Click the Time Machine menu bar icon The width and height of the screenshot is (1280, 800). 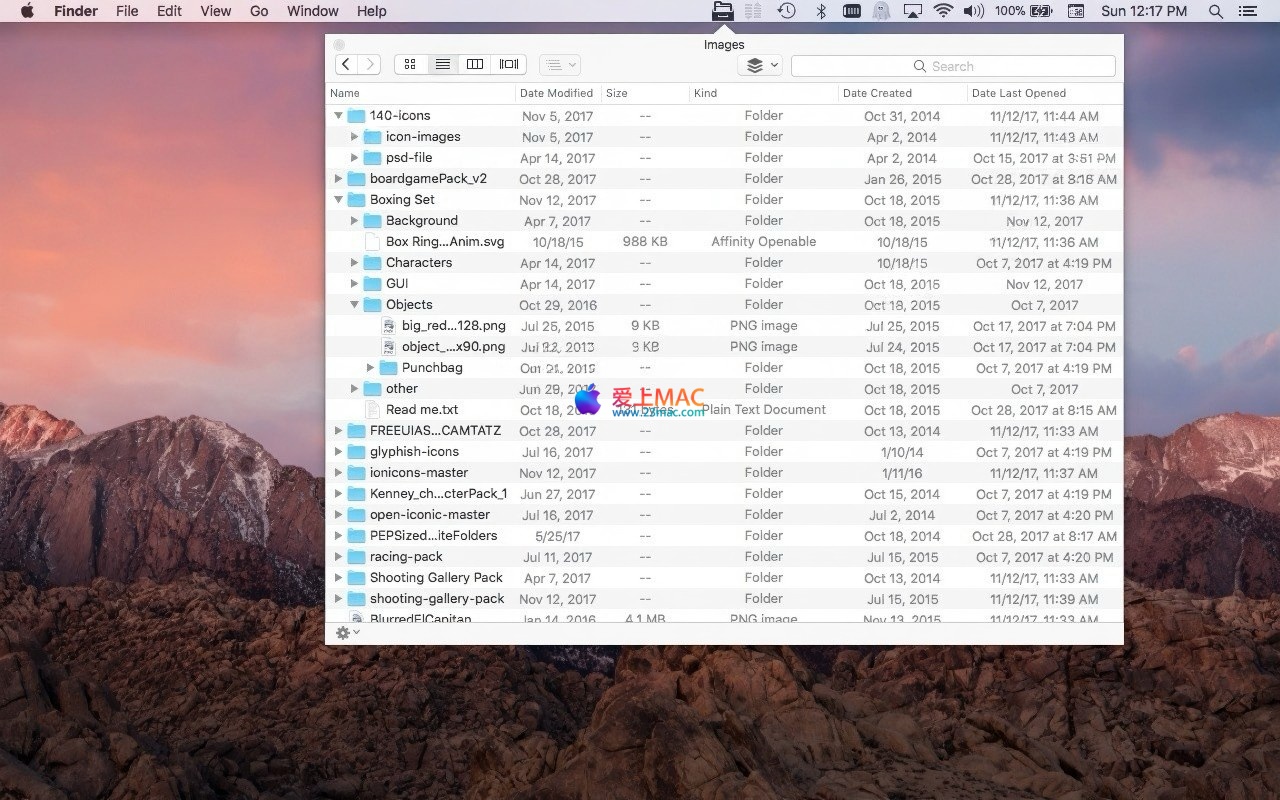(787, 11)
